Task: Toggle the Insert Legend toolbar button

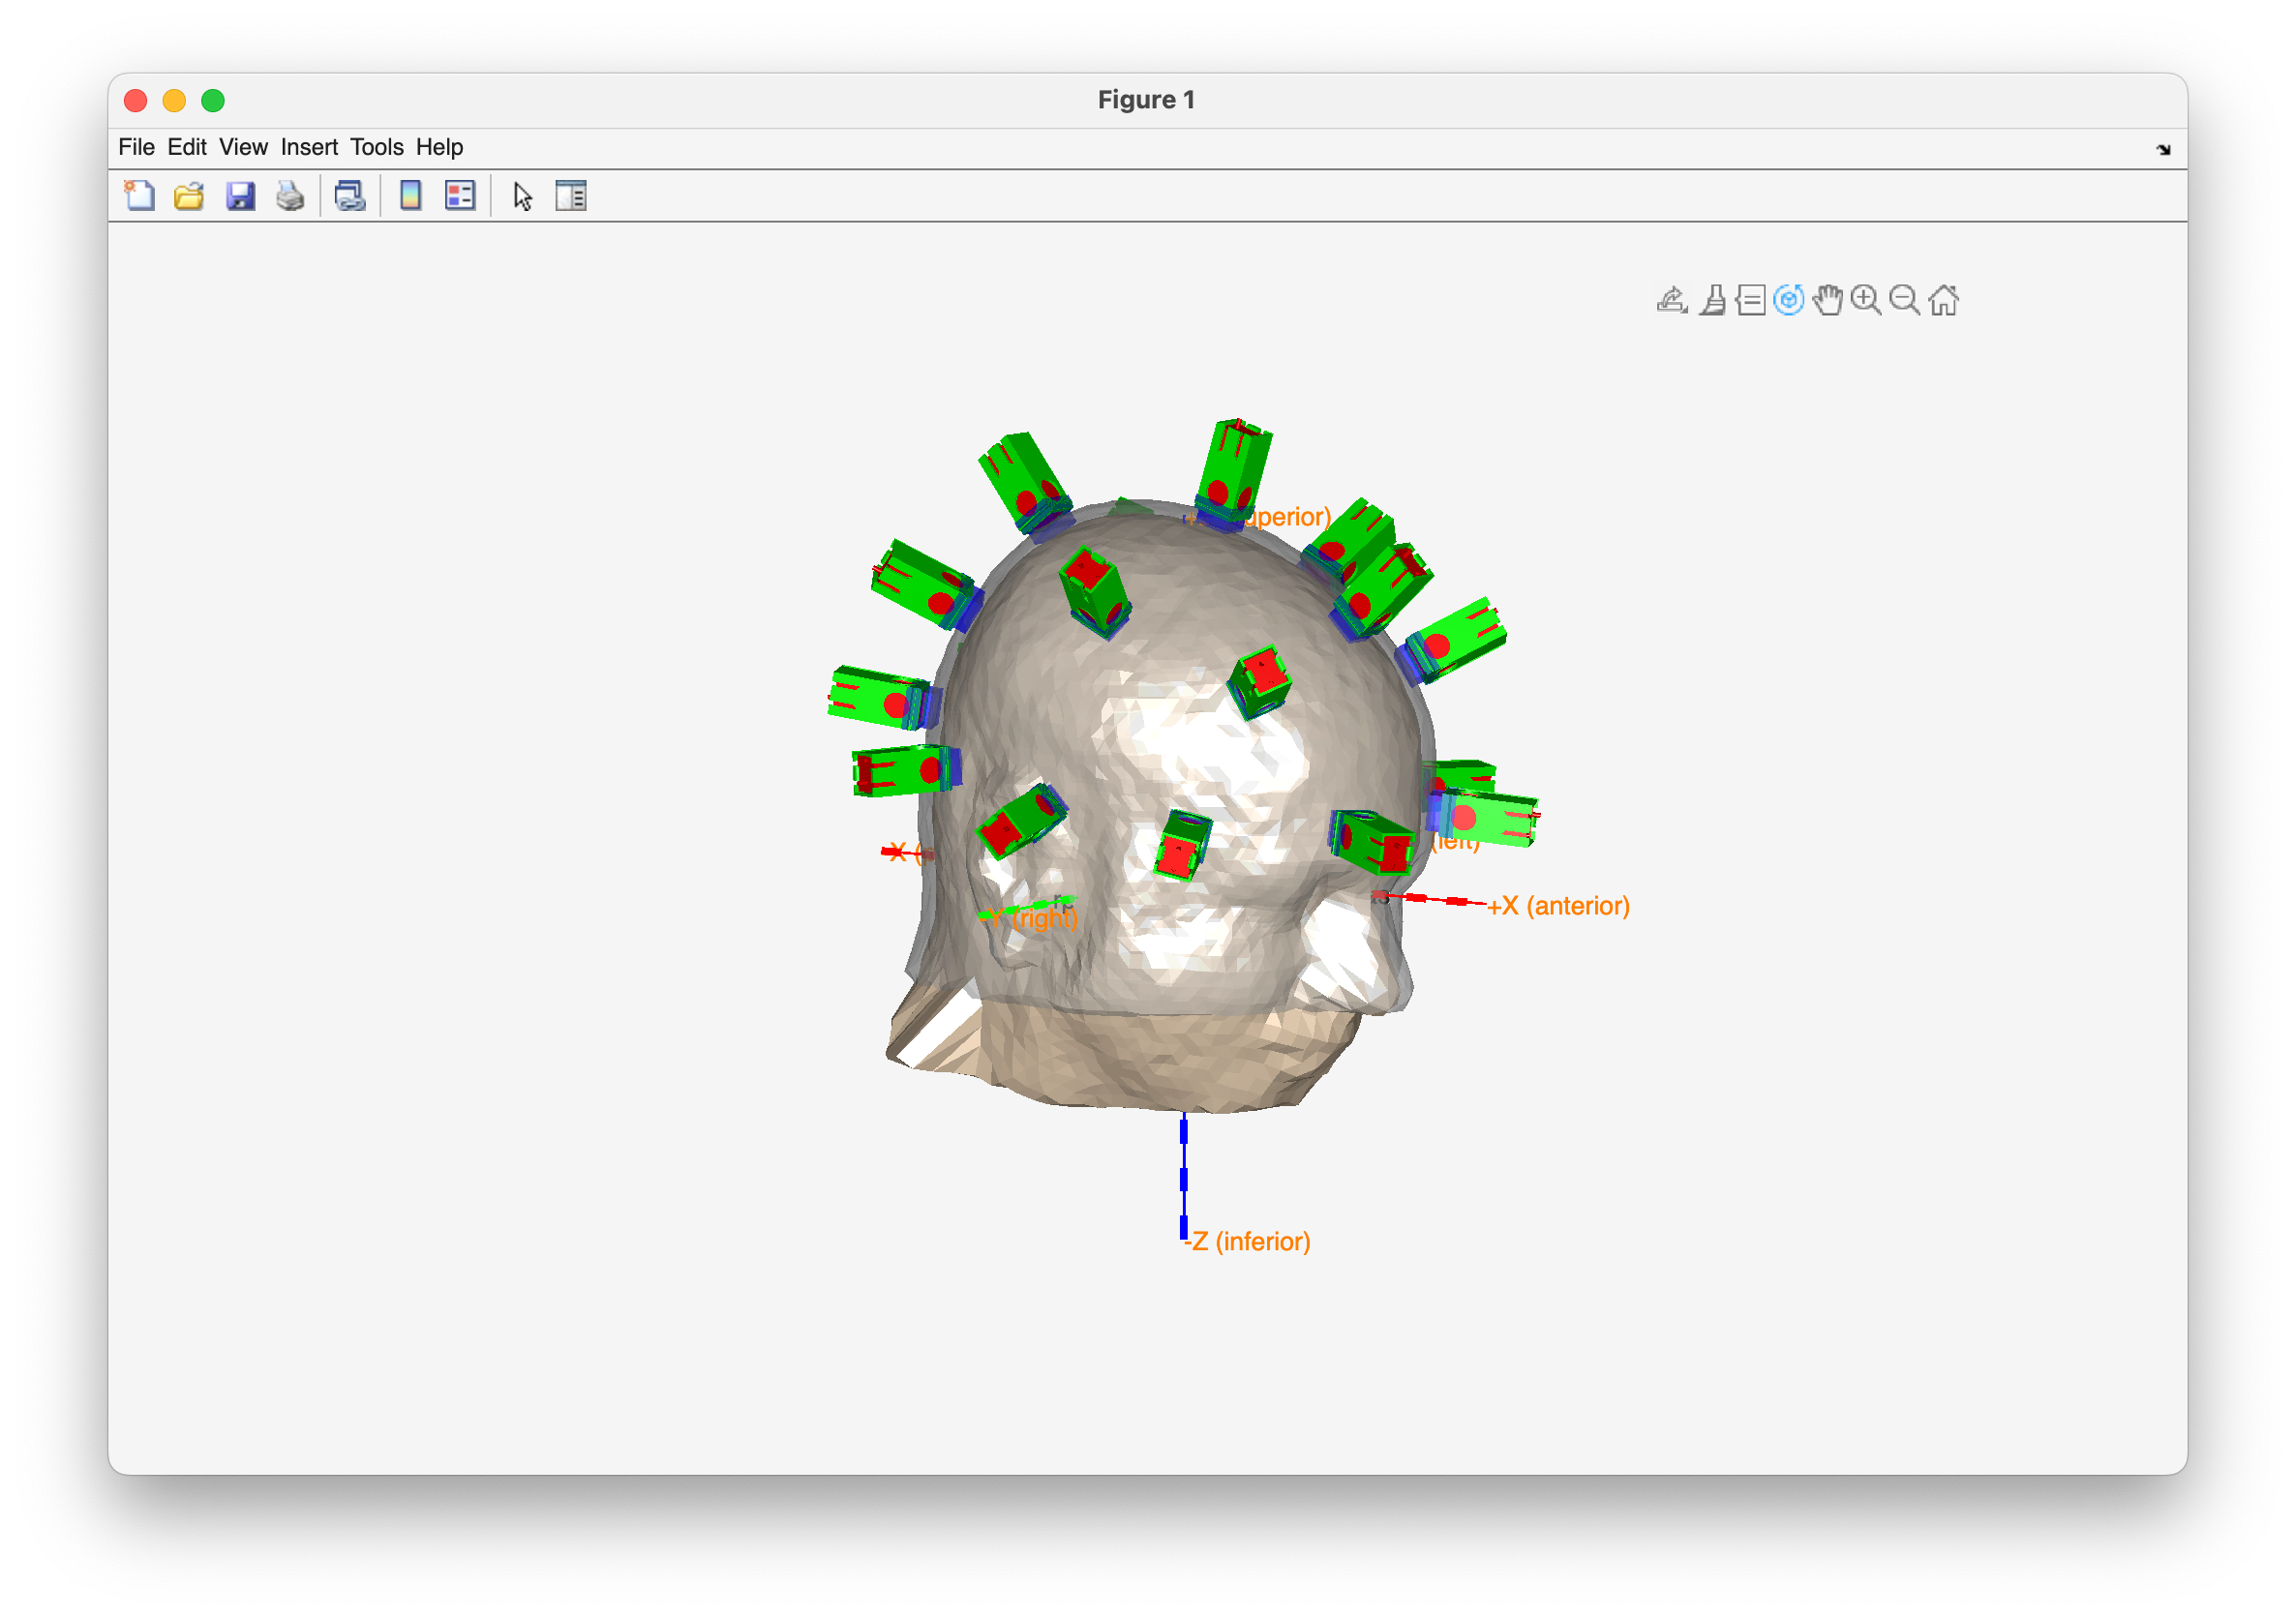Action: click(x=460, y=196)
